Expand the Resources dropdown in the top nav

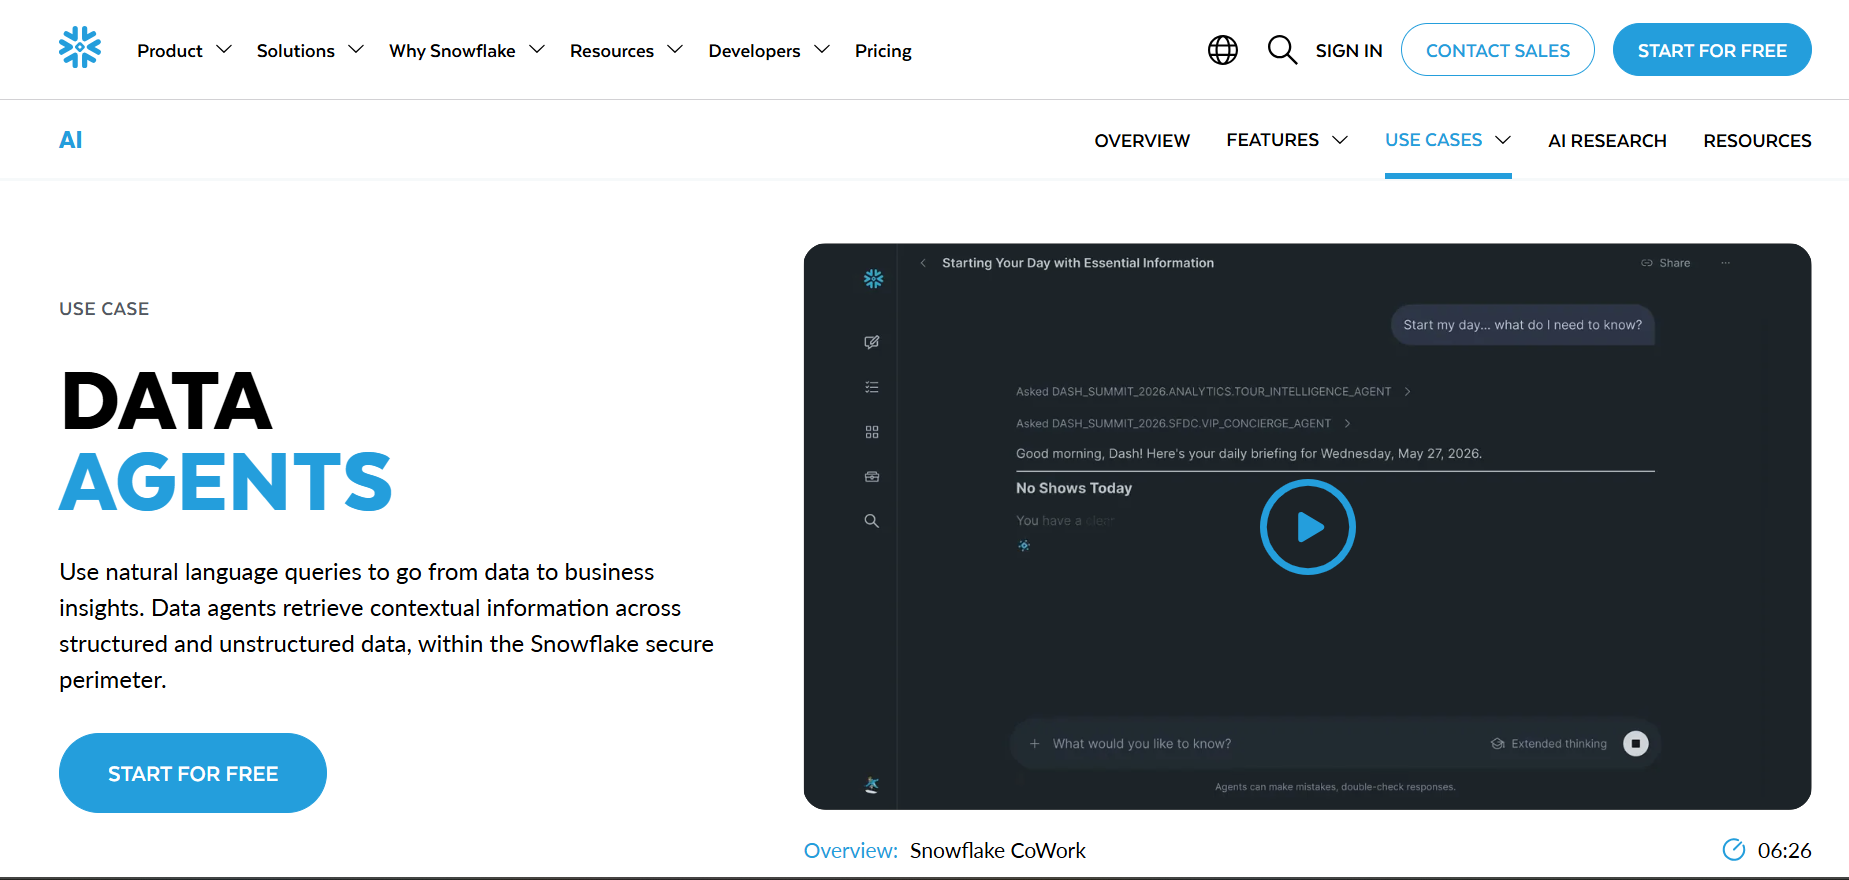[x=626, y=50]
